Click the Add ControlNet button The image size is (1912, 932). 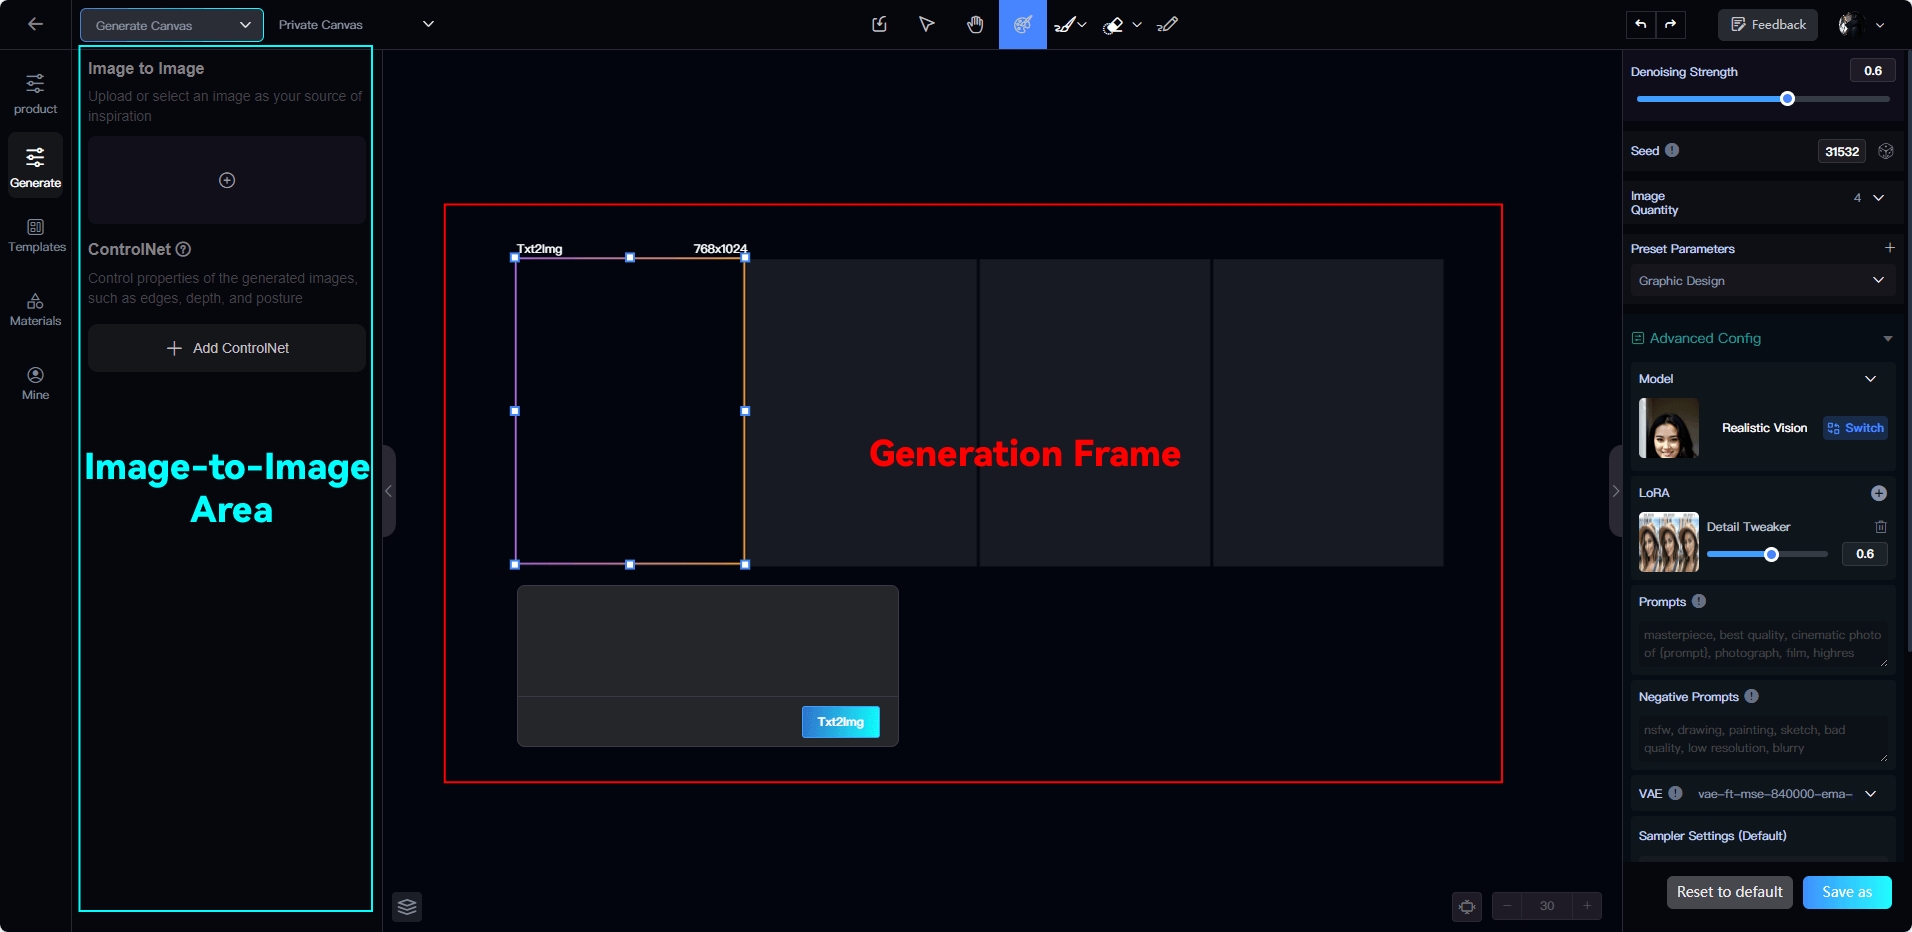coord(227,348)
